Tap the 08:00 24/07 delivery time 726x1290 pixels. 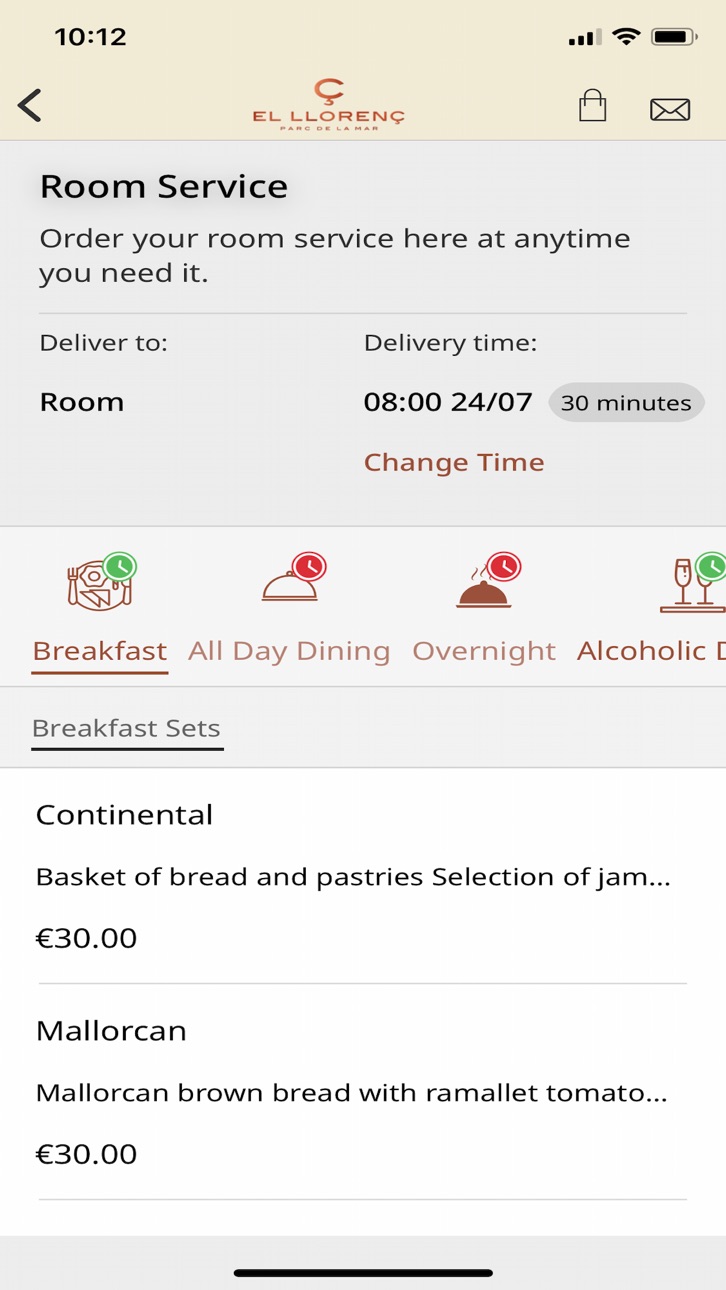click(448, 402)
